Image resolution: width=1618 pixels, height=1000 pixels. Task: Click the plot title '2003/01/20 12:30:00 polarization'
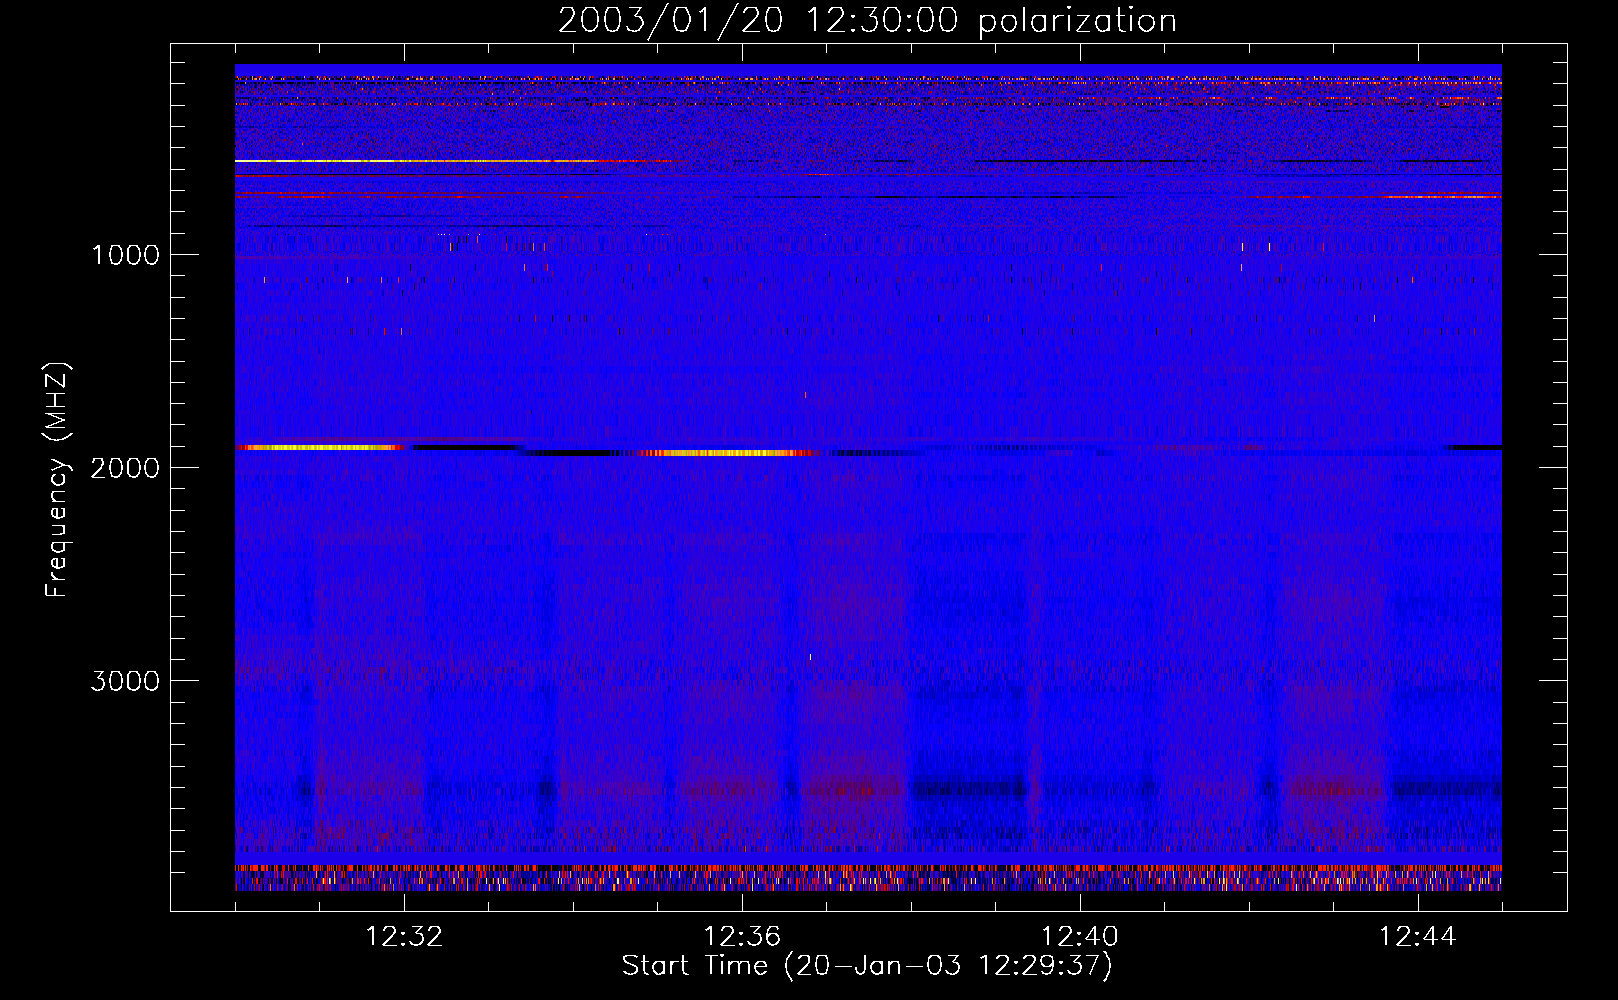(867, 21)
